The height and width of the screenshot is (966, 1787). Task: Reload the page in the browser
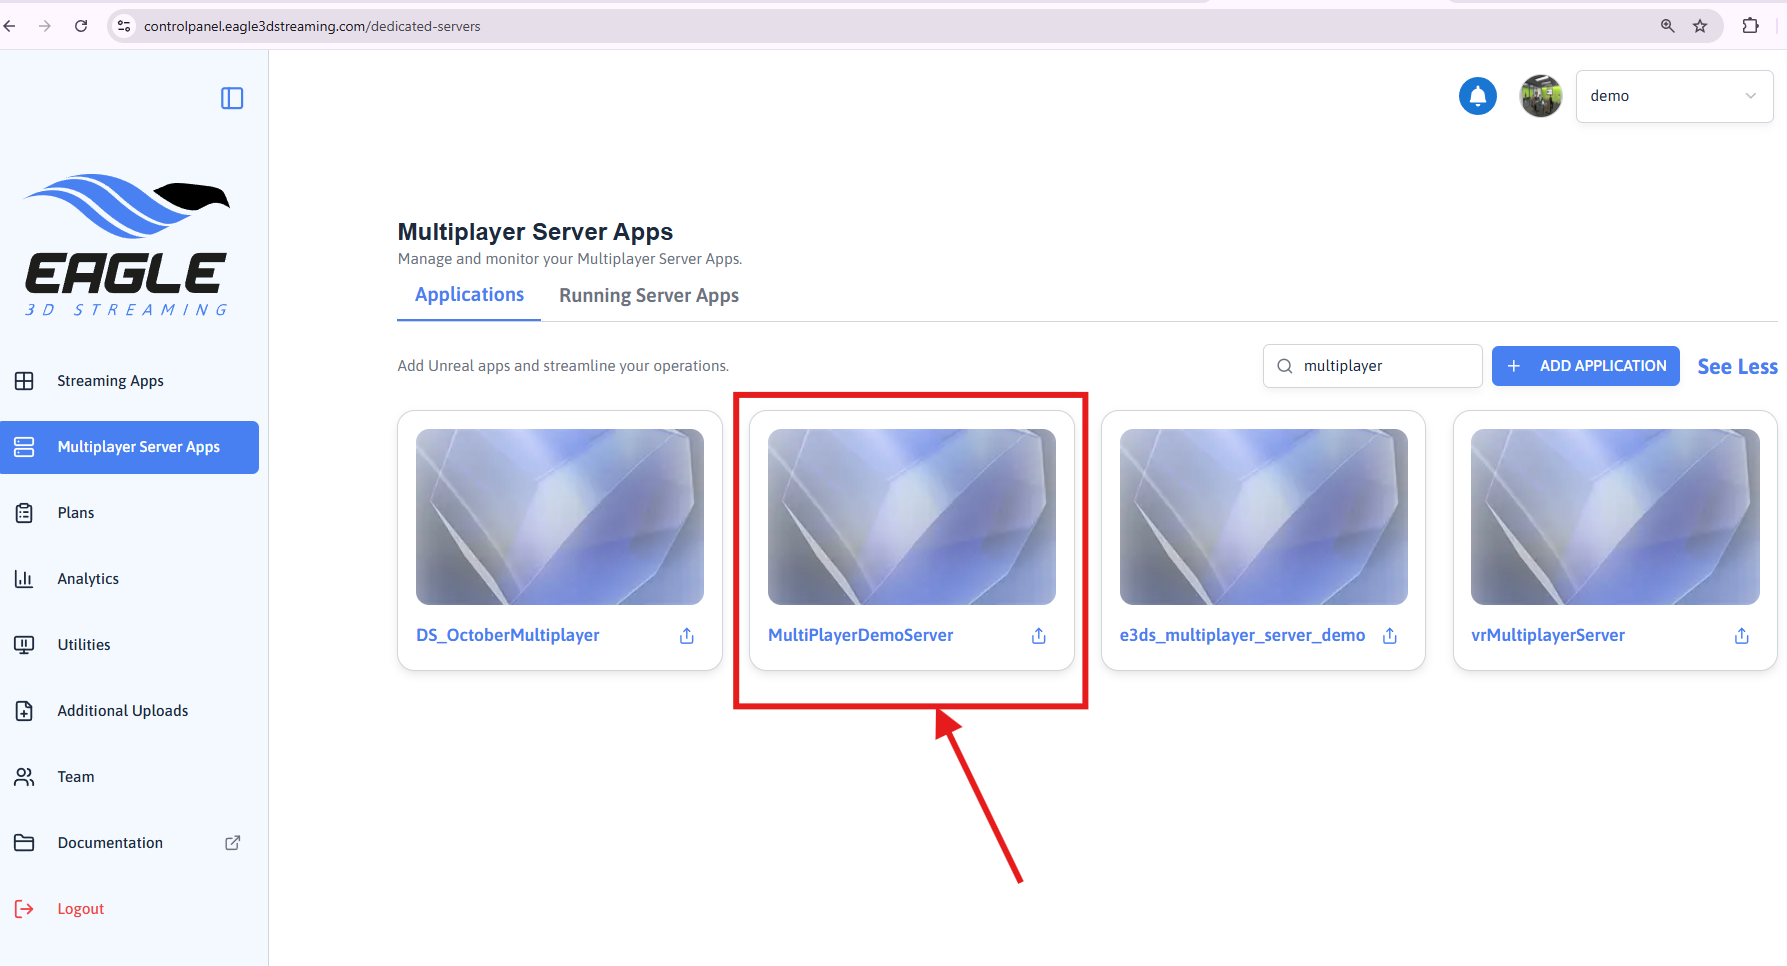point(81,26)
